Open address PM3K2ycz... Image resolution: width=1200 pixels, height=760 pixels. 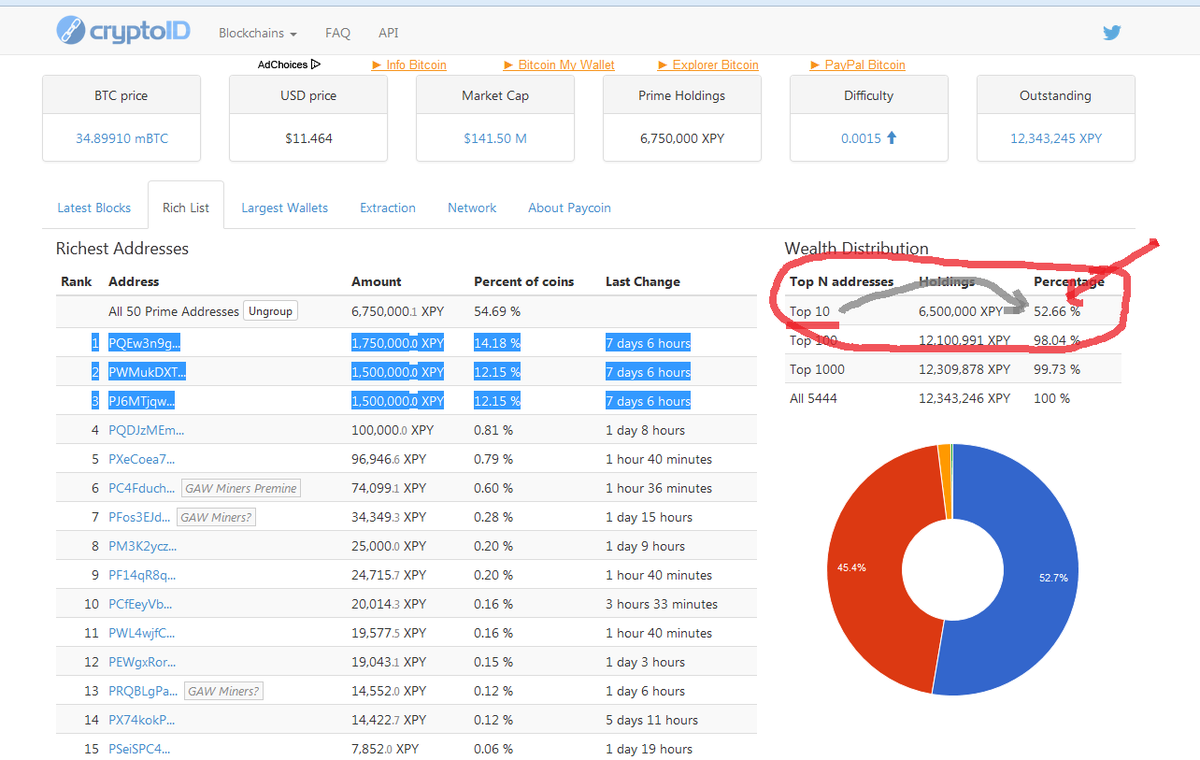coord(142,546)
